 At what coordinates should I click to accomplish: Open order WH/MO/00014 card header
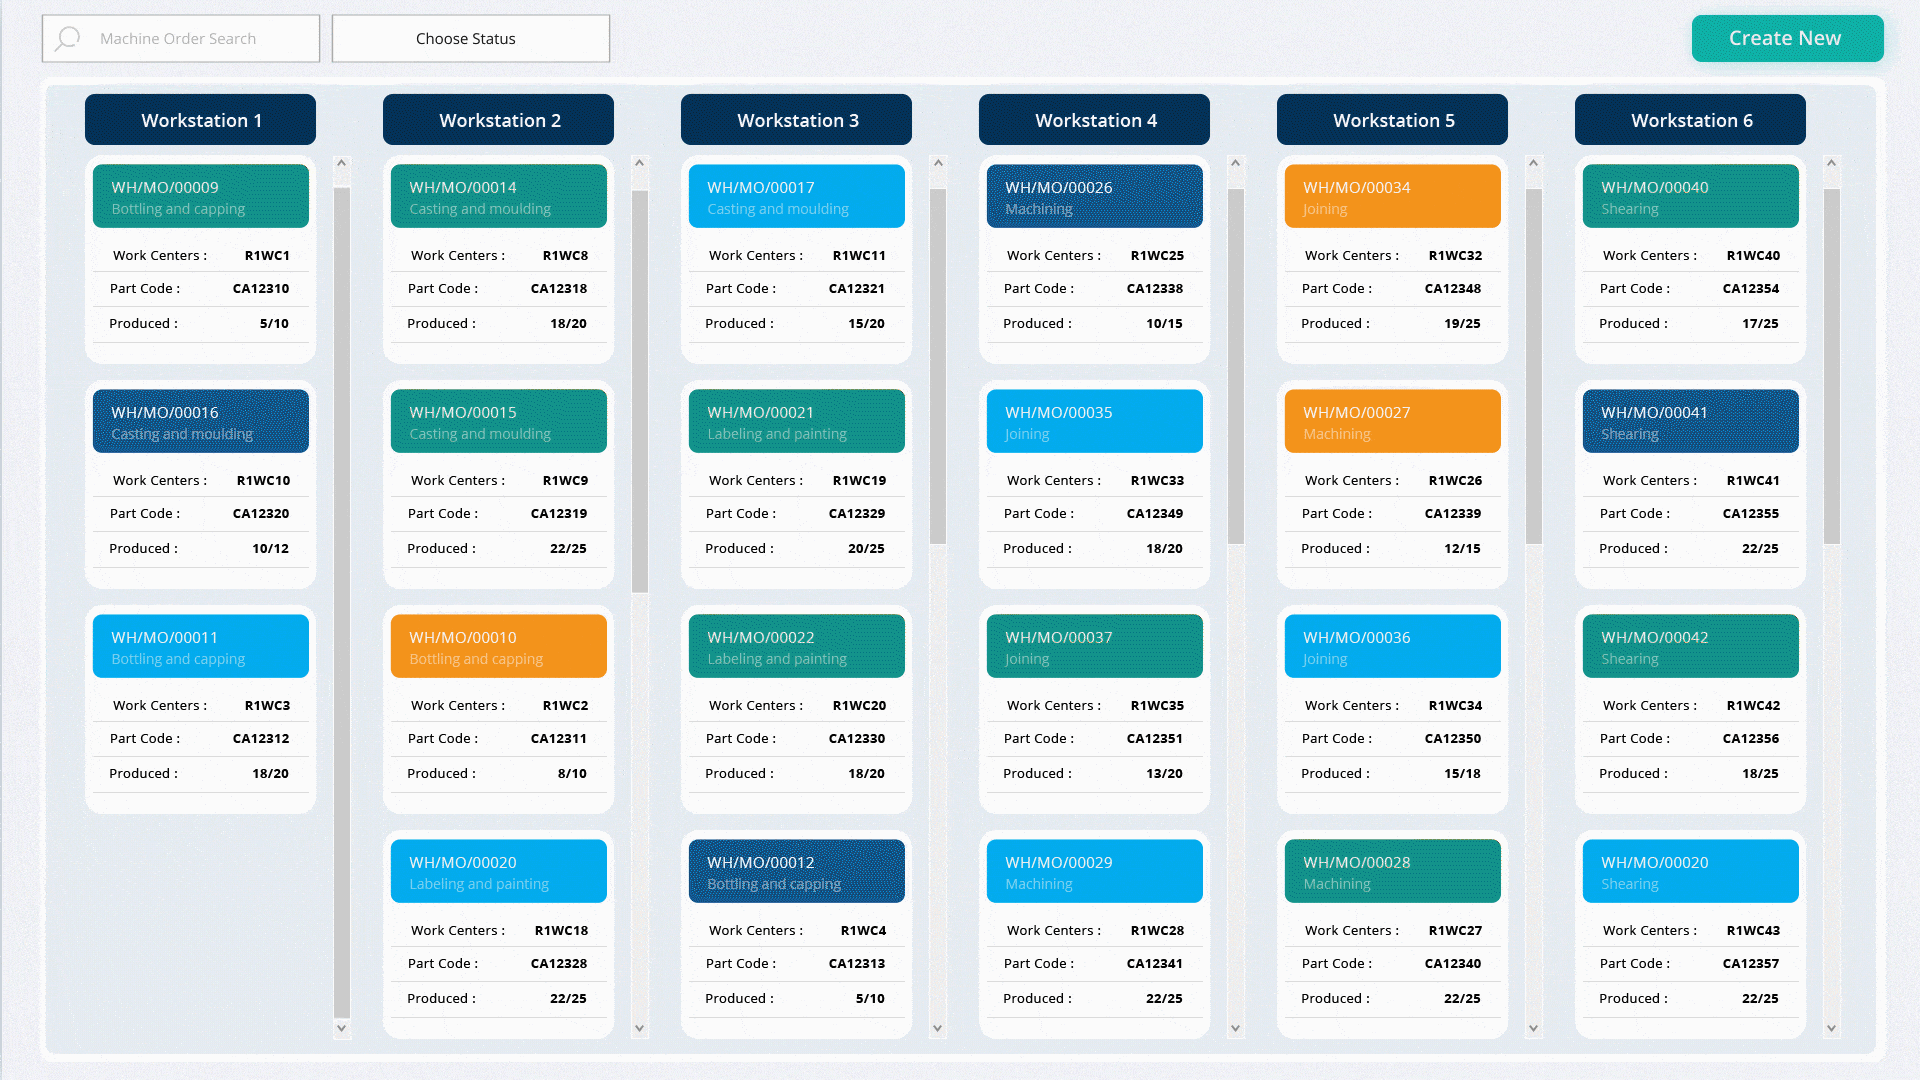(x=498, y=196)
